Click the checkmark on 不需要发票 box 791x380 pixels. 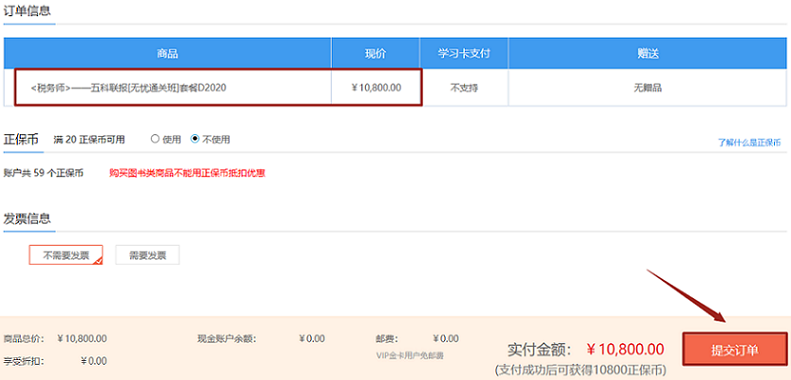[98, 261]
